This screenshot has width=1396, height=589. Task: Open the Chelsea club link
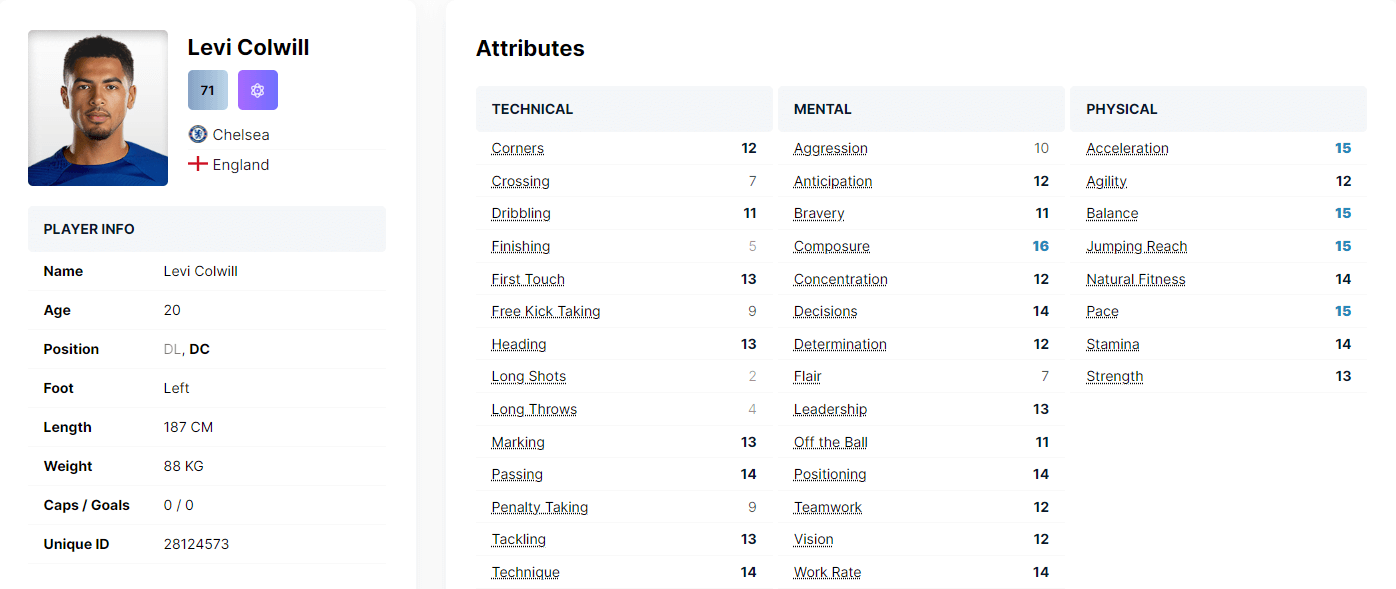click(241, 134)
